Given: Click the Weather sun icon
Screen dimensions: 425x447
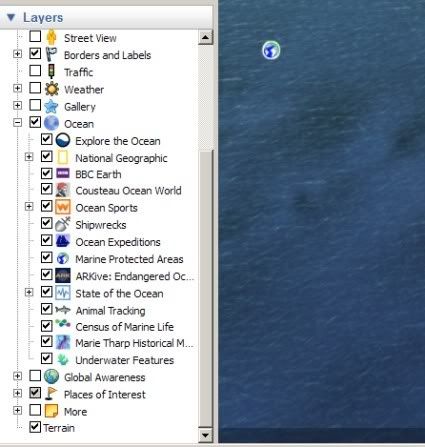Looking at the screenshot, I should coord(52,89).
